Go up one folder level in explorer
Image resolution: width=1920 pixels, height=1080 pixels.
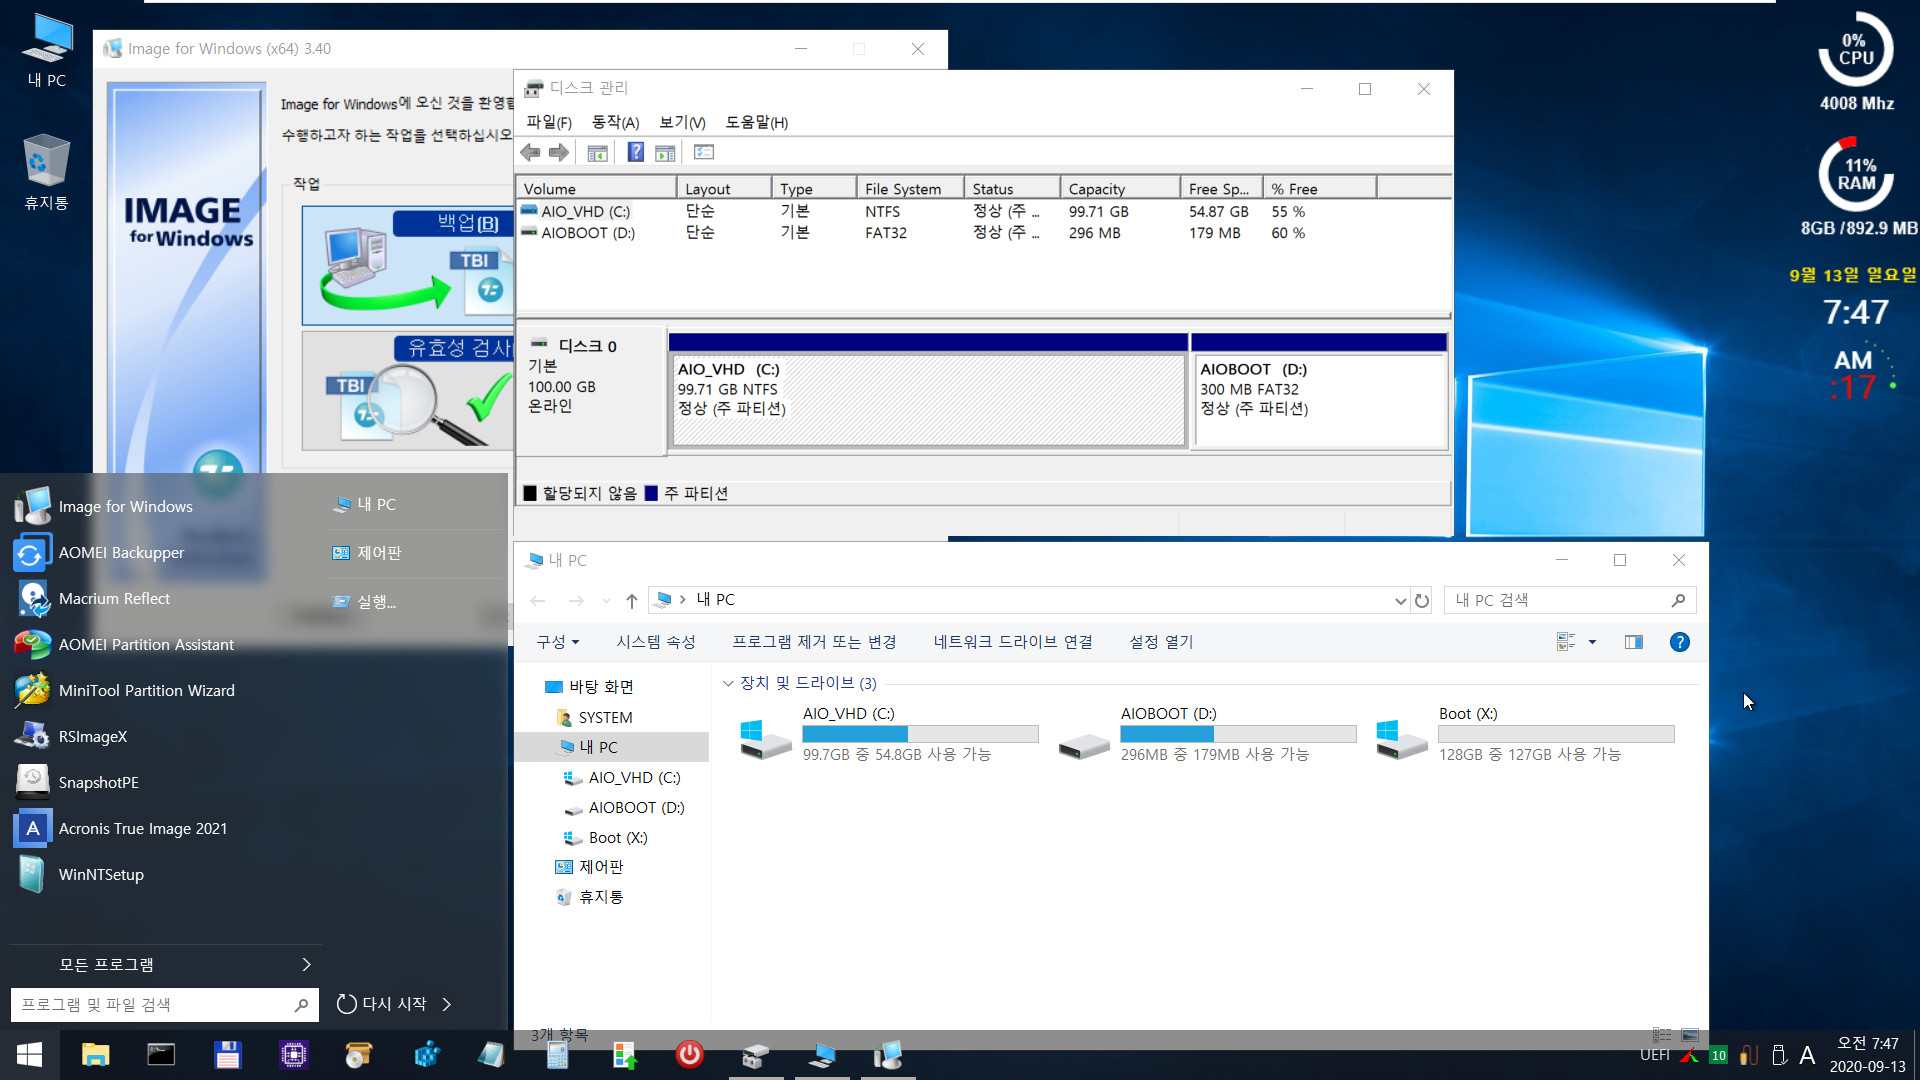(631, 600)
